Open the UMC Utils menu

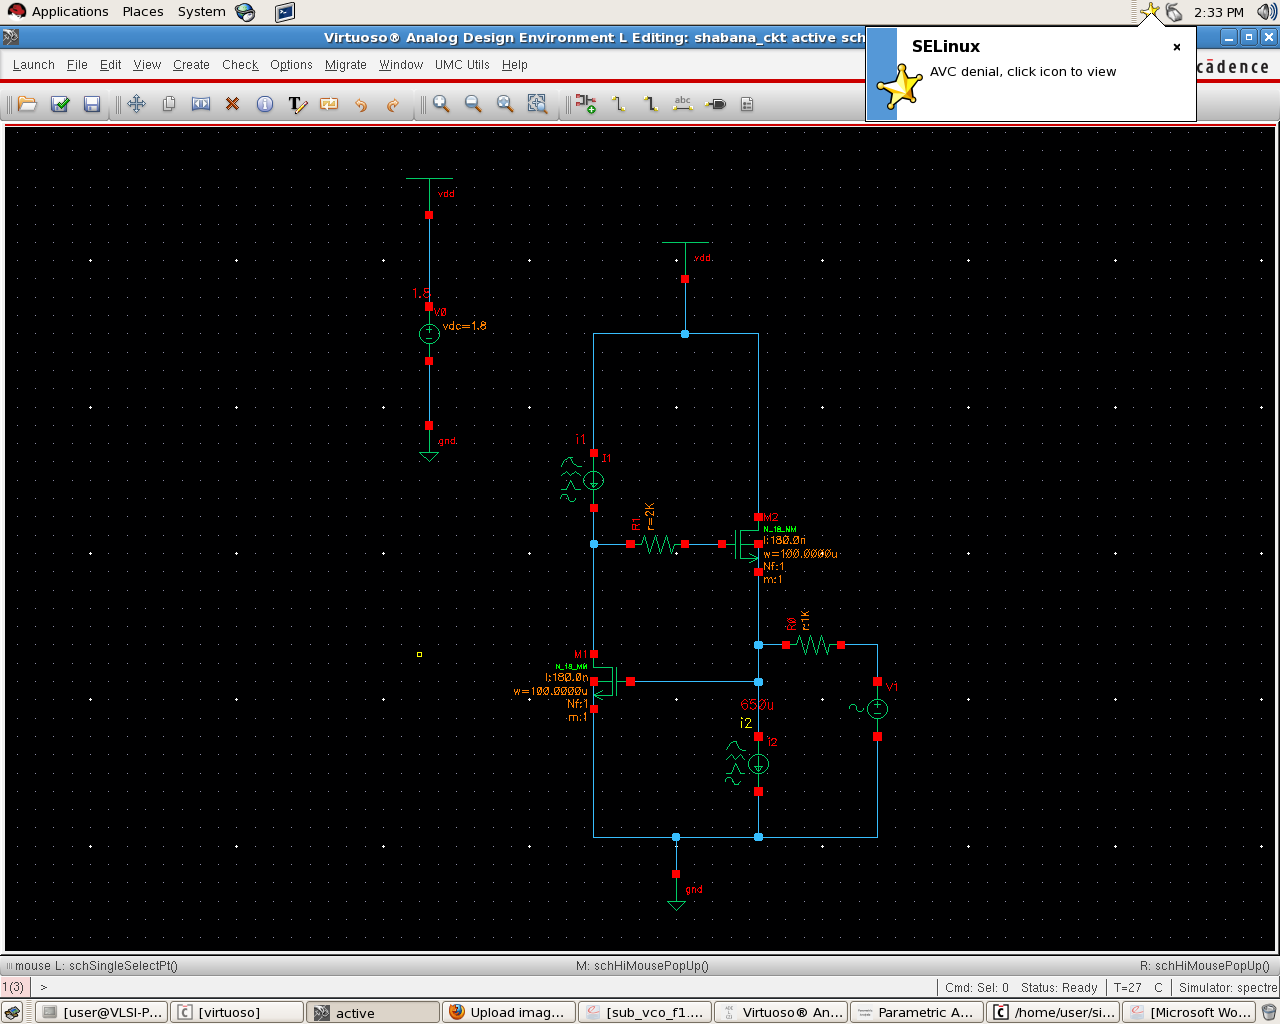point(462,65)
